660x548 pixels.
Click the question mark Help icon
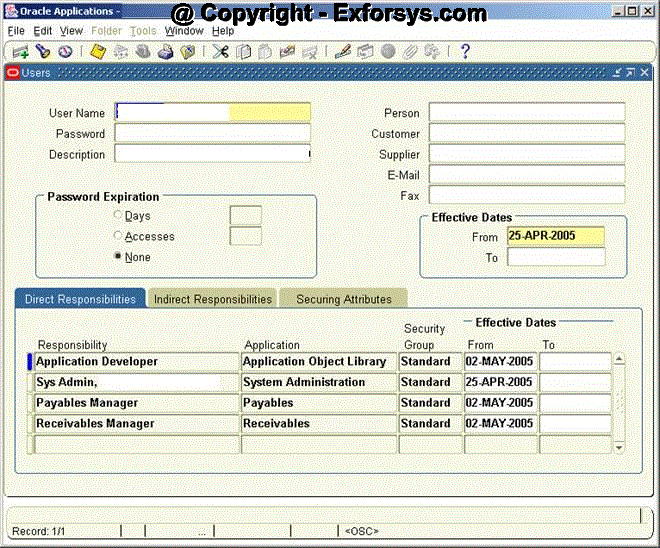[x=465, y=51]
